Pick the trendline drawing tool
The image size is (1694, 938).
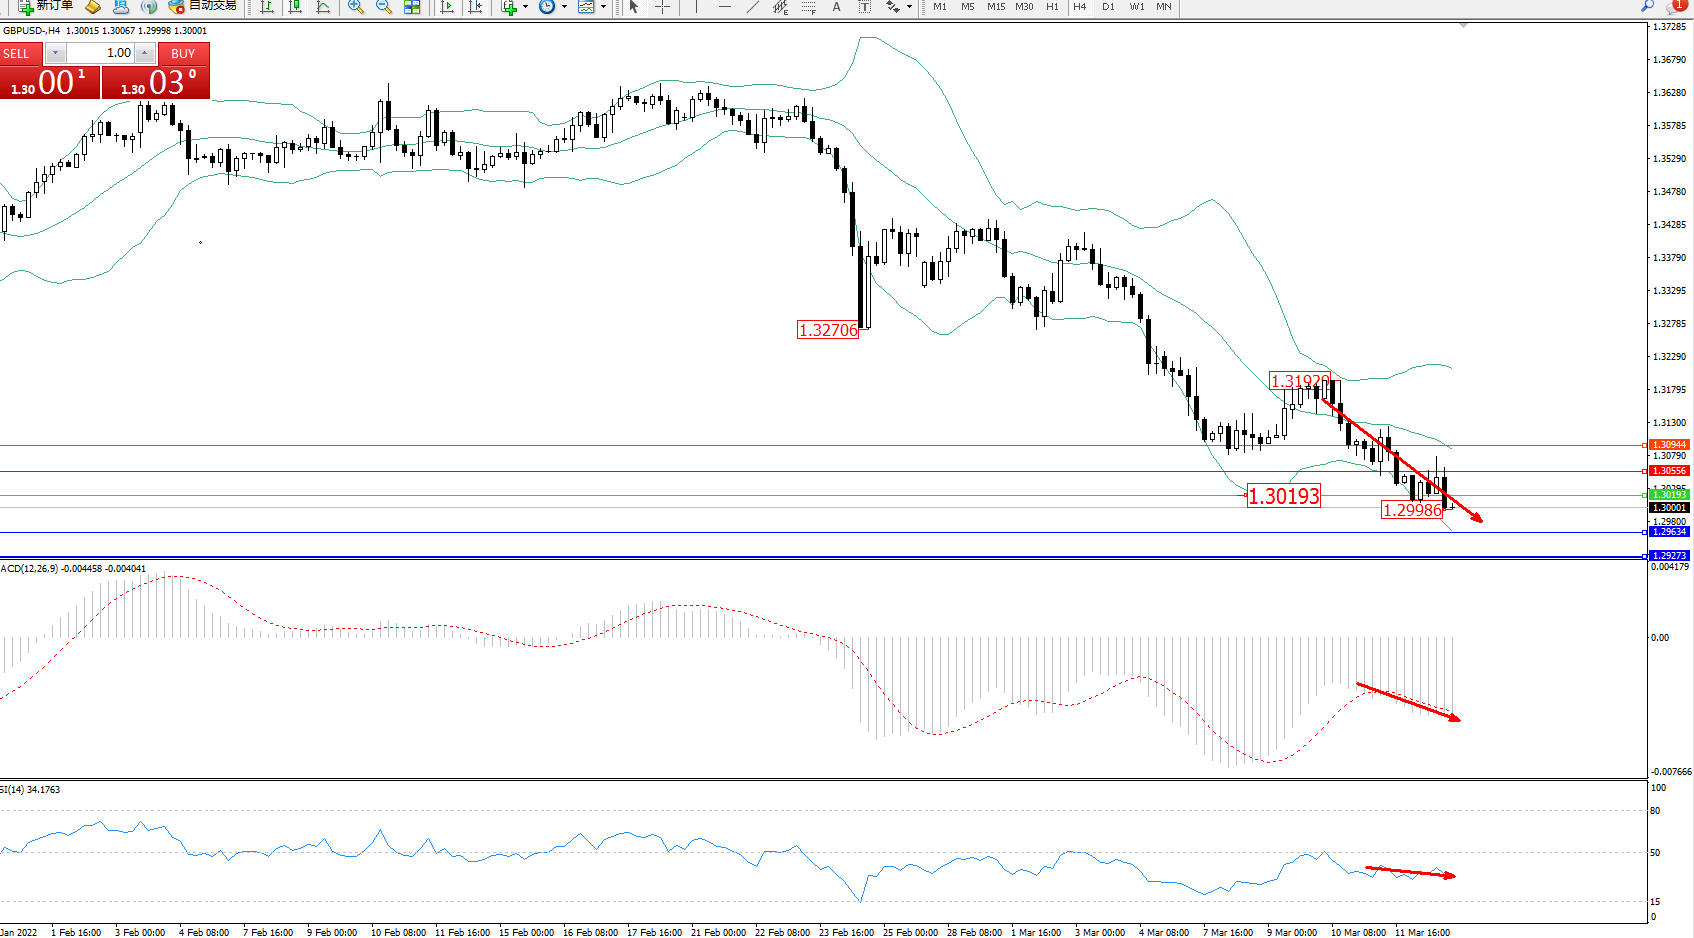click(752, 7)
